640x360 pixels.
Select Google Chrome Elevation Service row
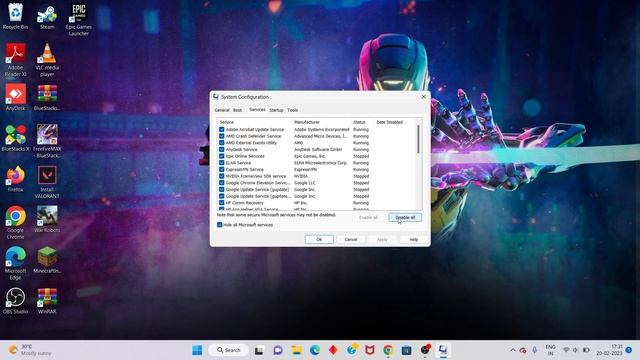pyautogui.click(x=294, y=183)
